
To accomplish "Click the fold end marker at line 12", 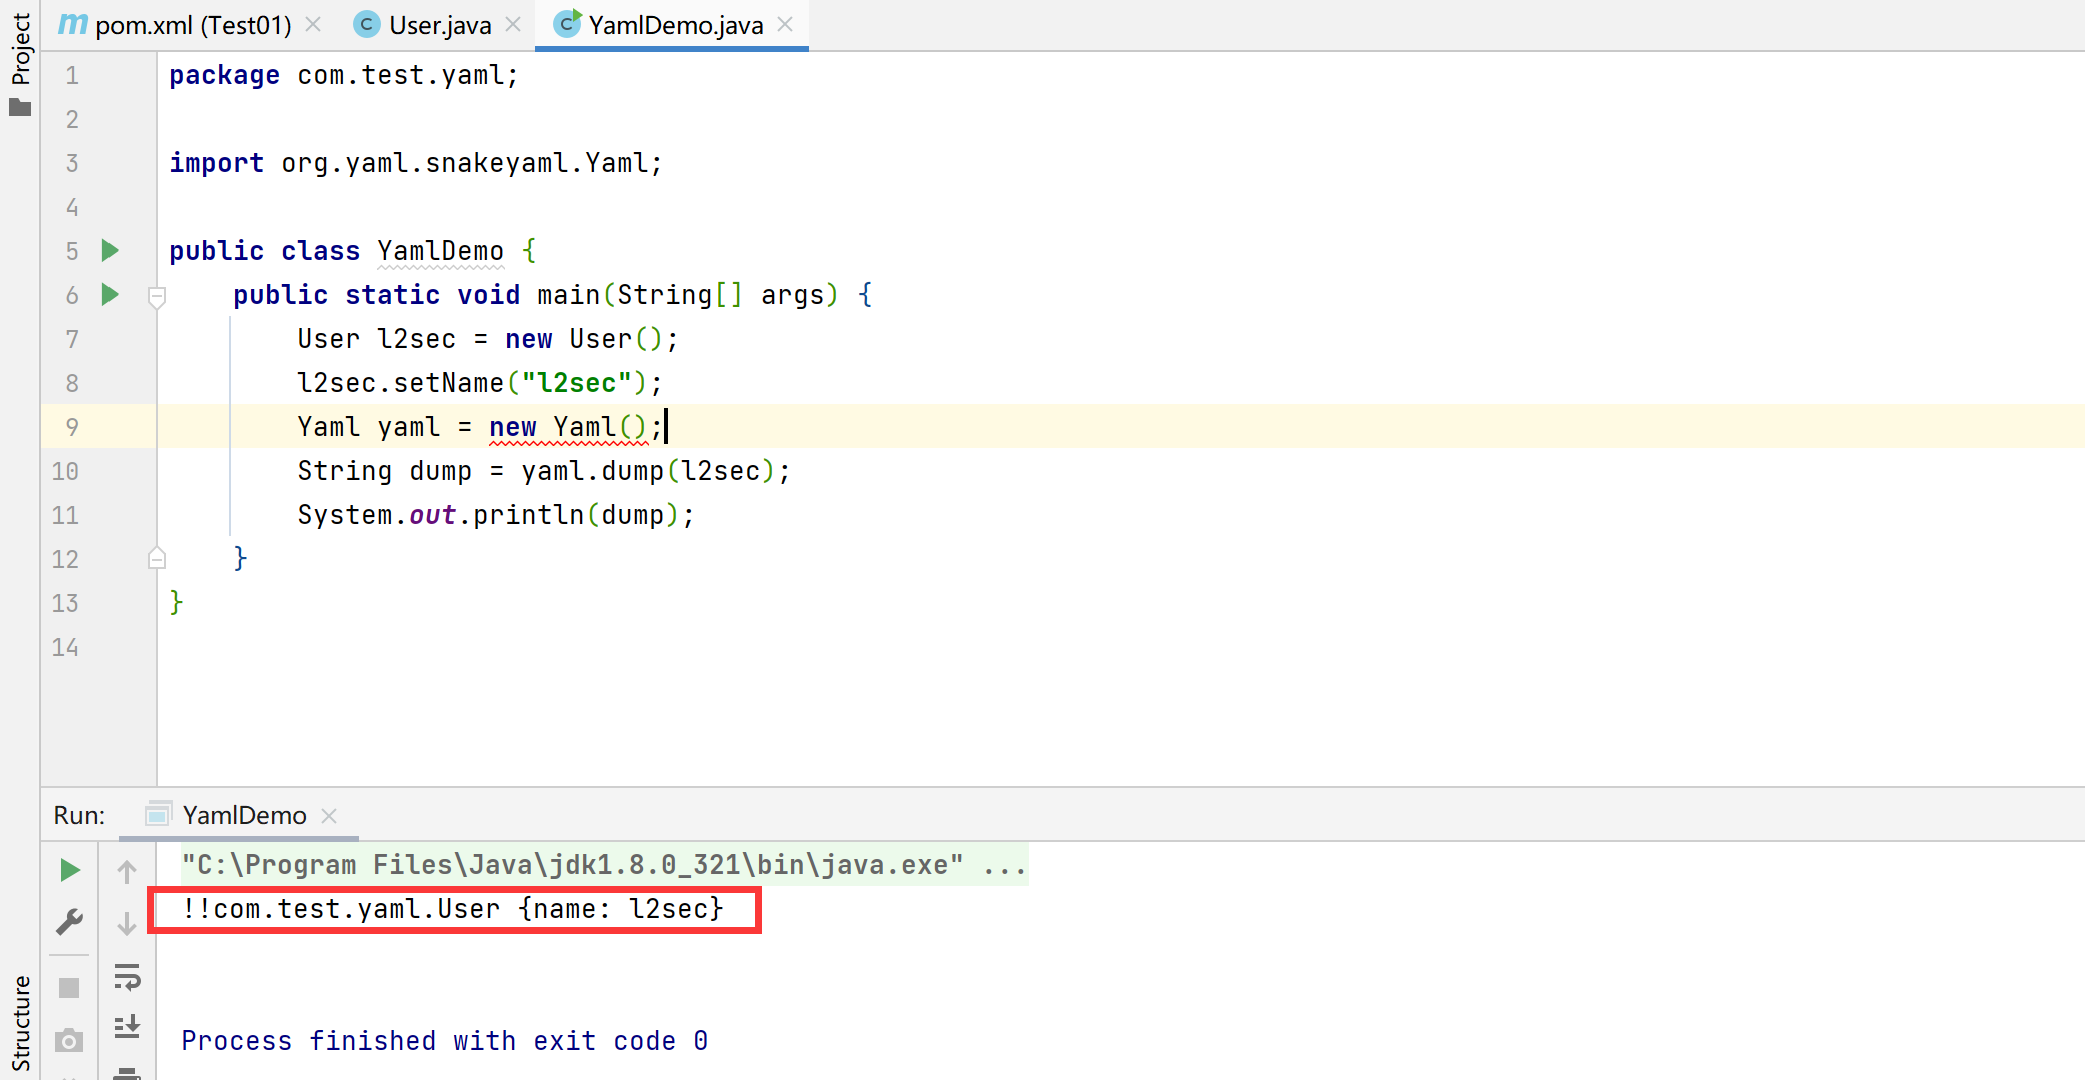I will 157,558.
